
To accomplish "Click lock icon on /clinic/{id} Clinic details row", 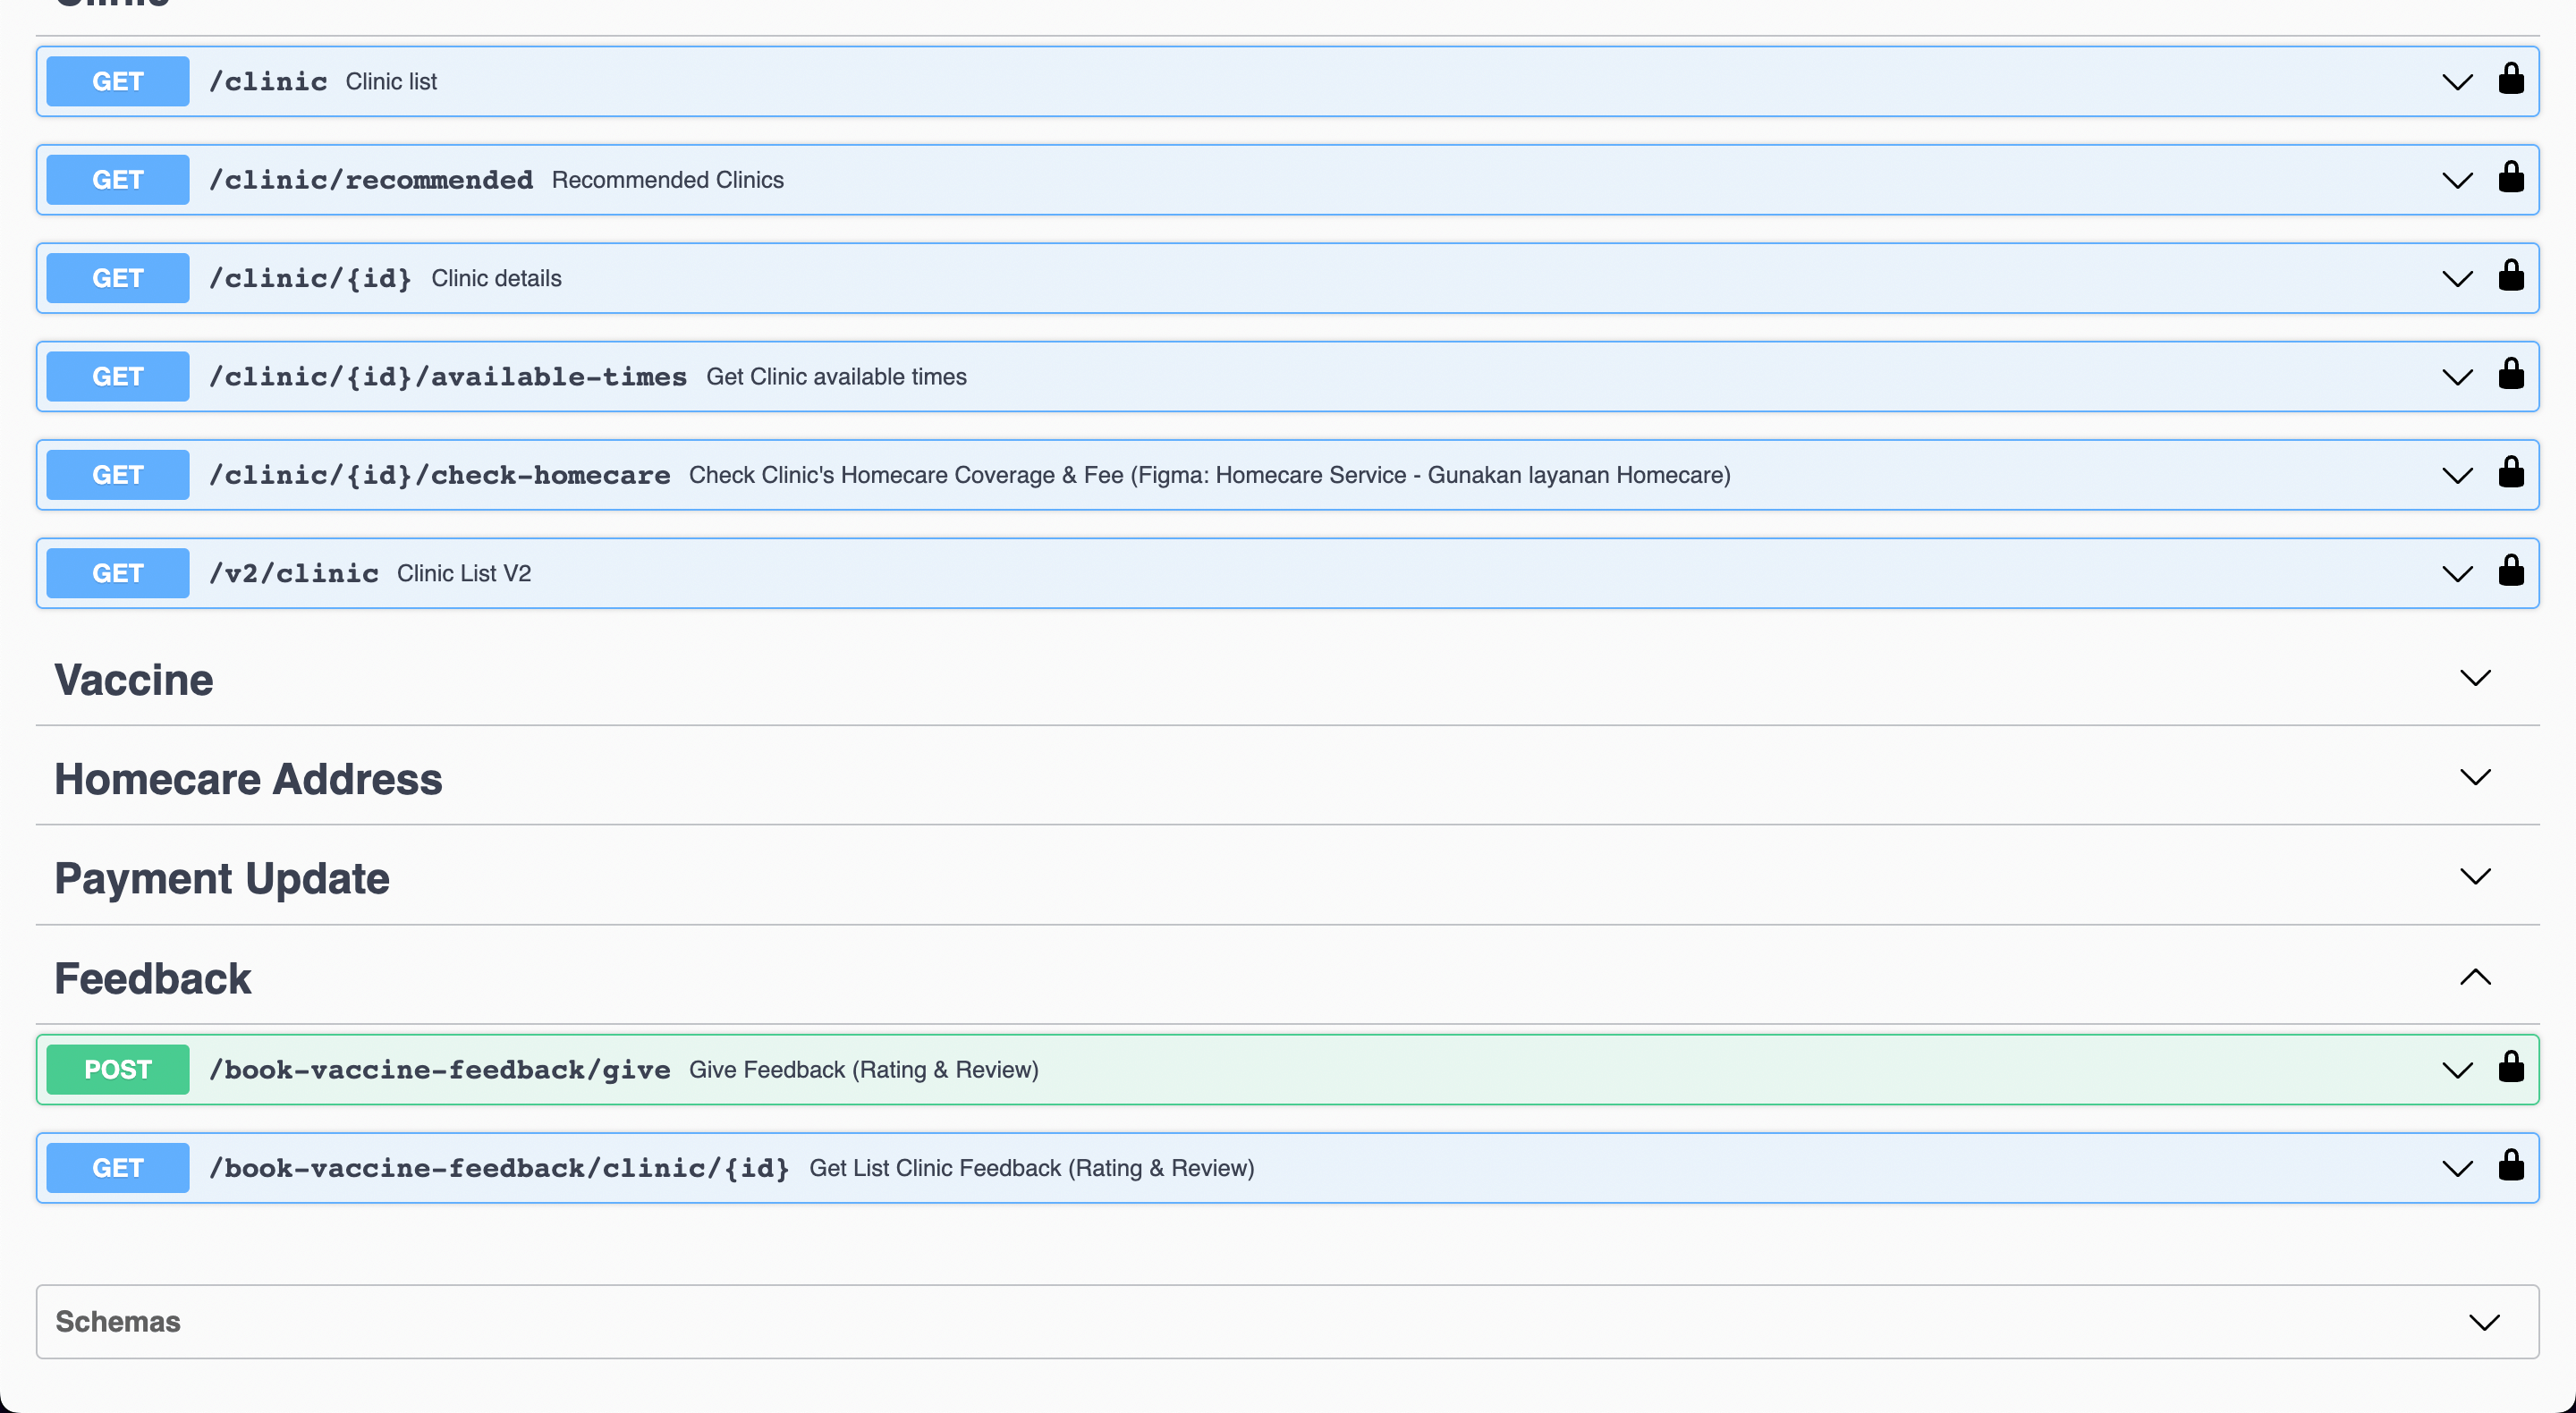I will [x=2510, y=276].
